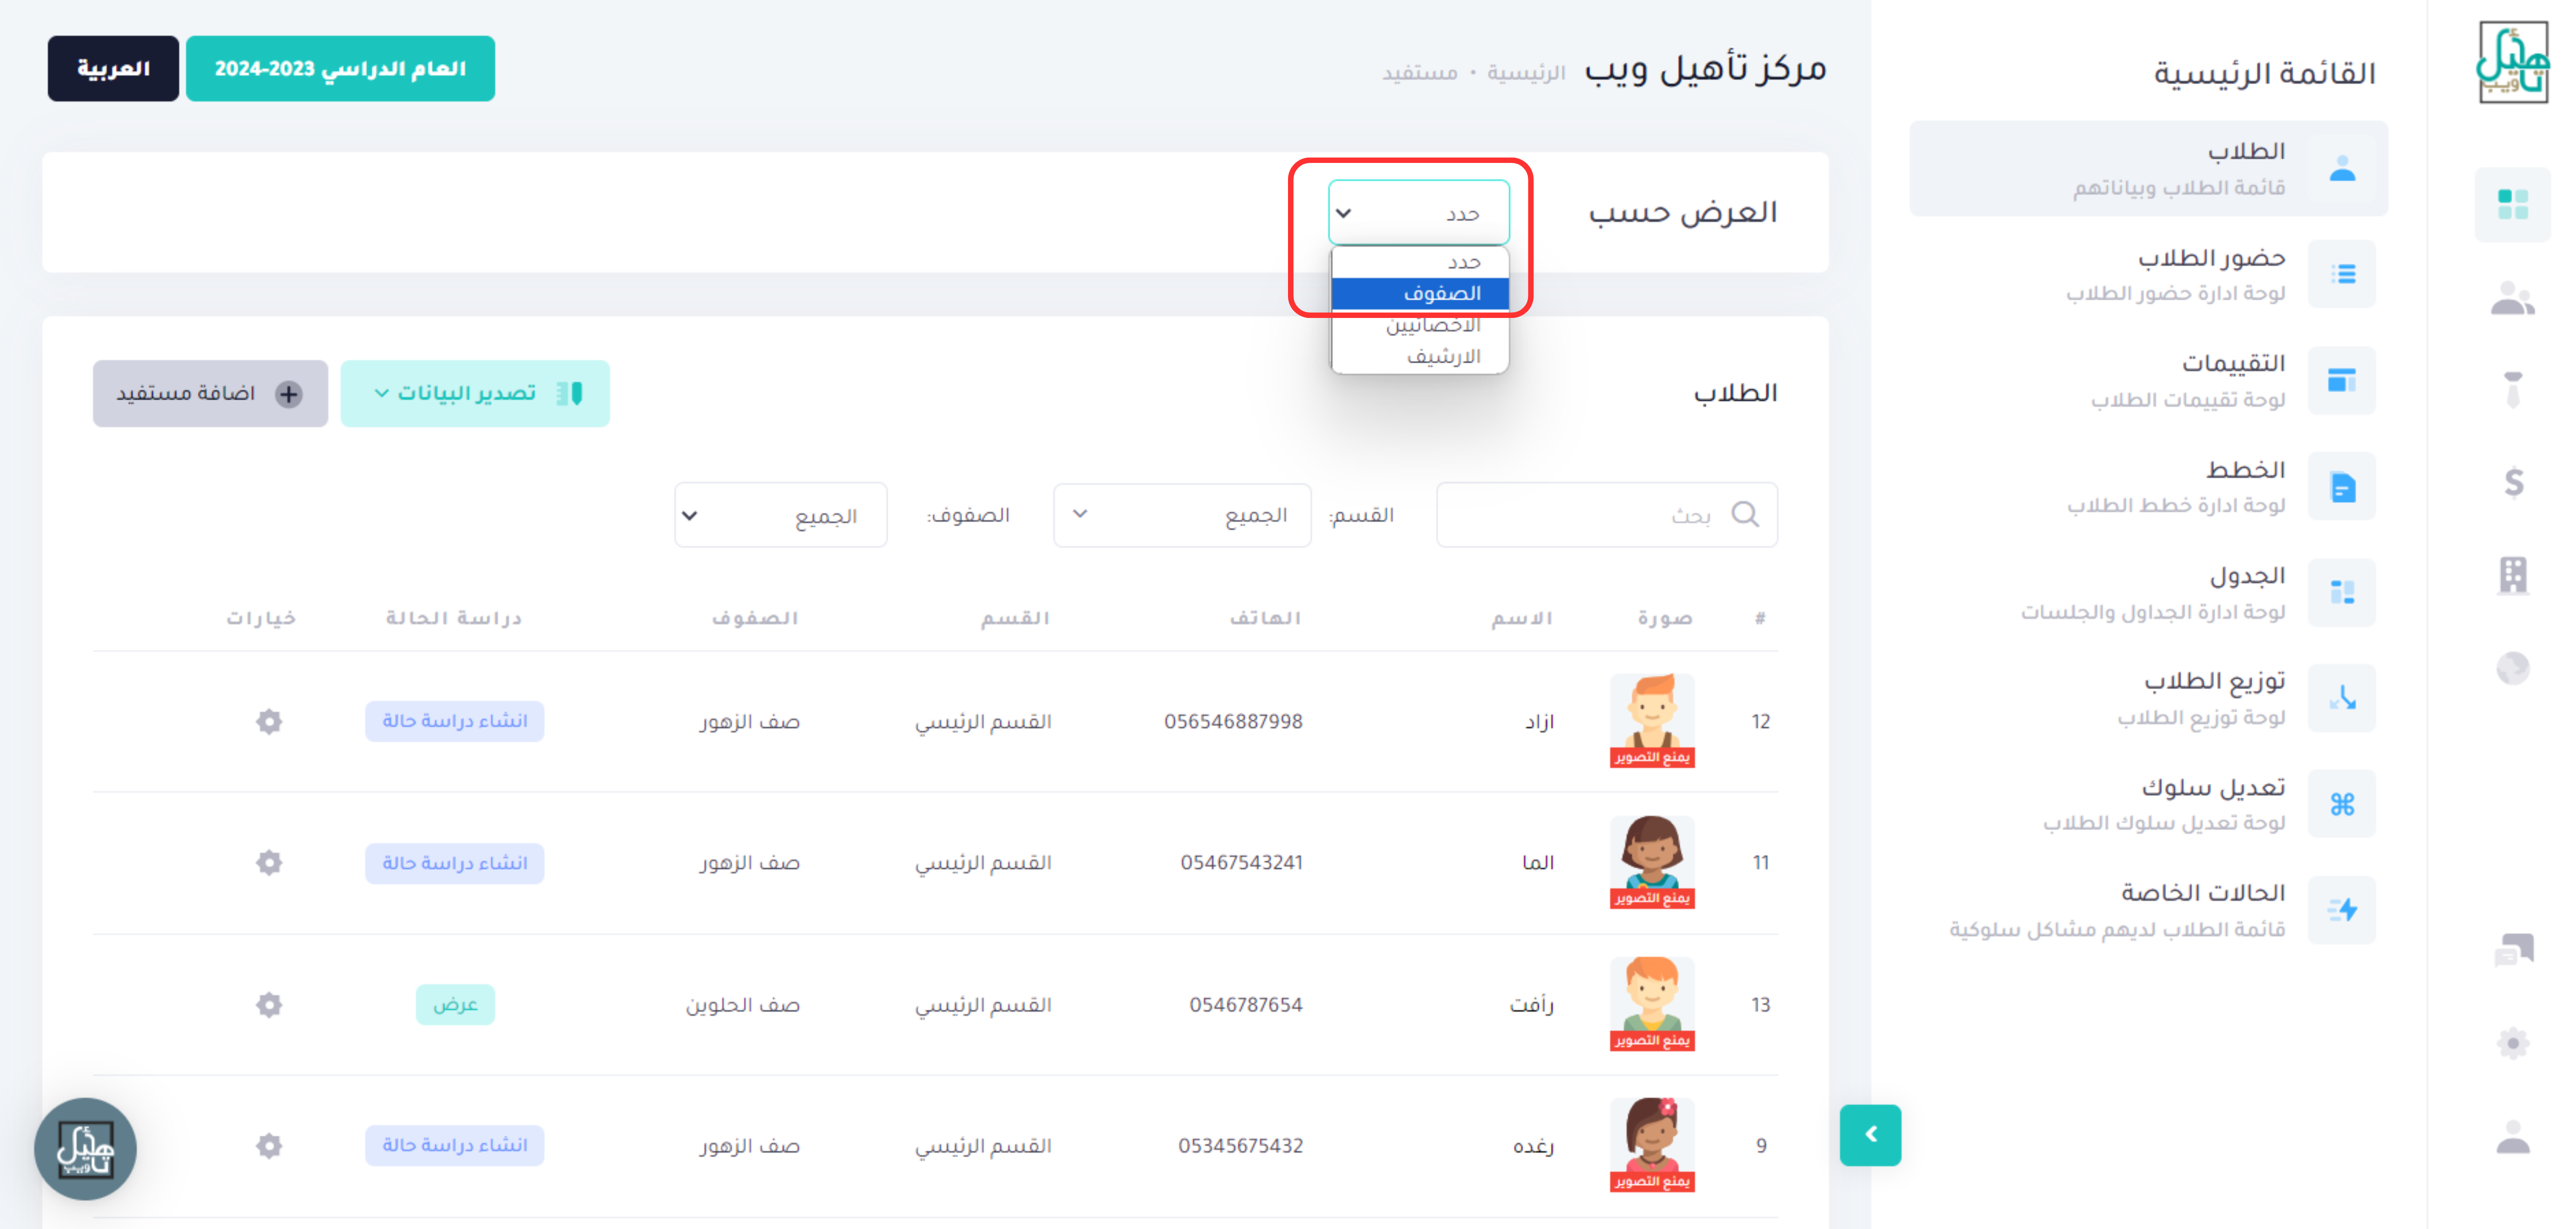Click the تعديل سلوك command icon
The height and width of the screenshot is (1229, 2576).
pos(2342,804)
